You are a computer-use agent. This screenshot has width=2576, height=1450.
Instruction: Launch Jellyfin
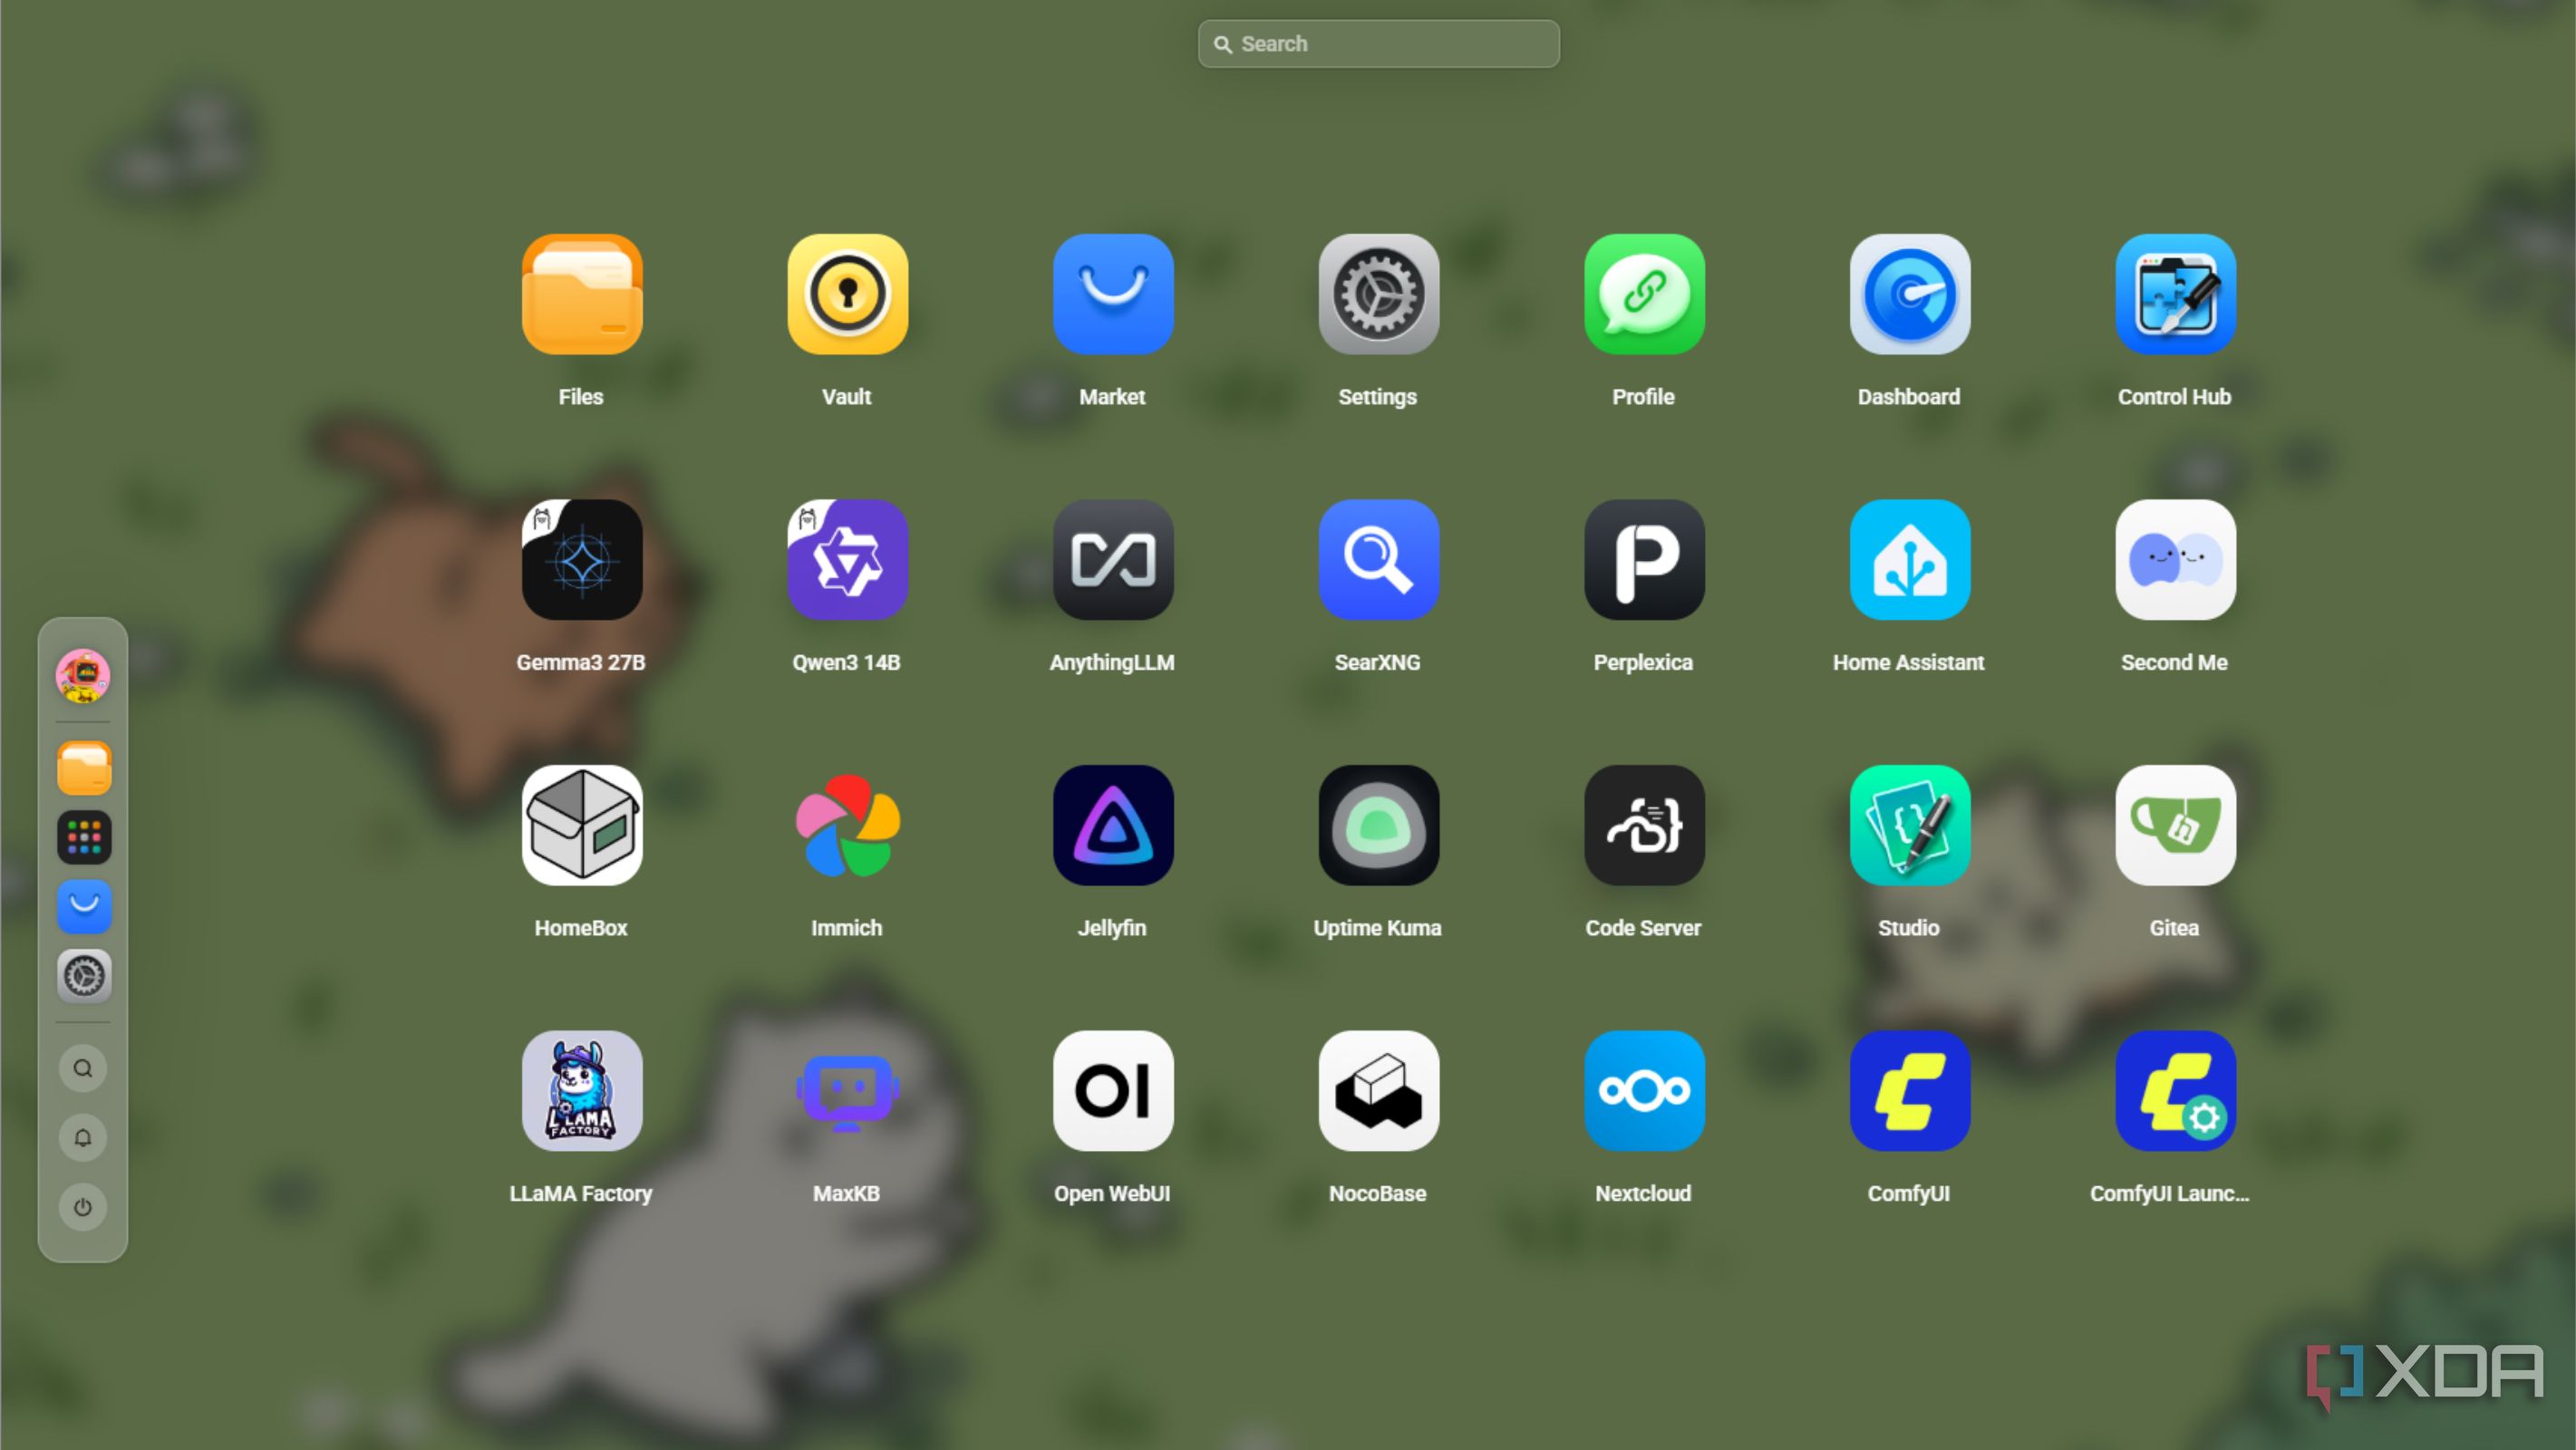(1113, 825)
